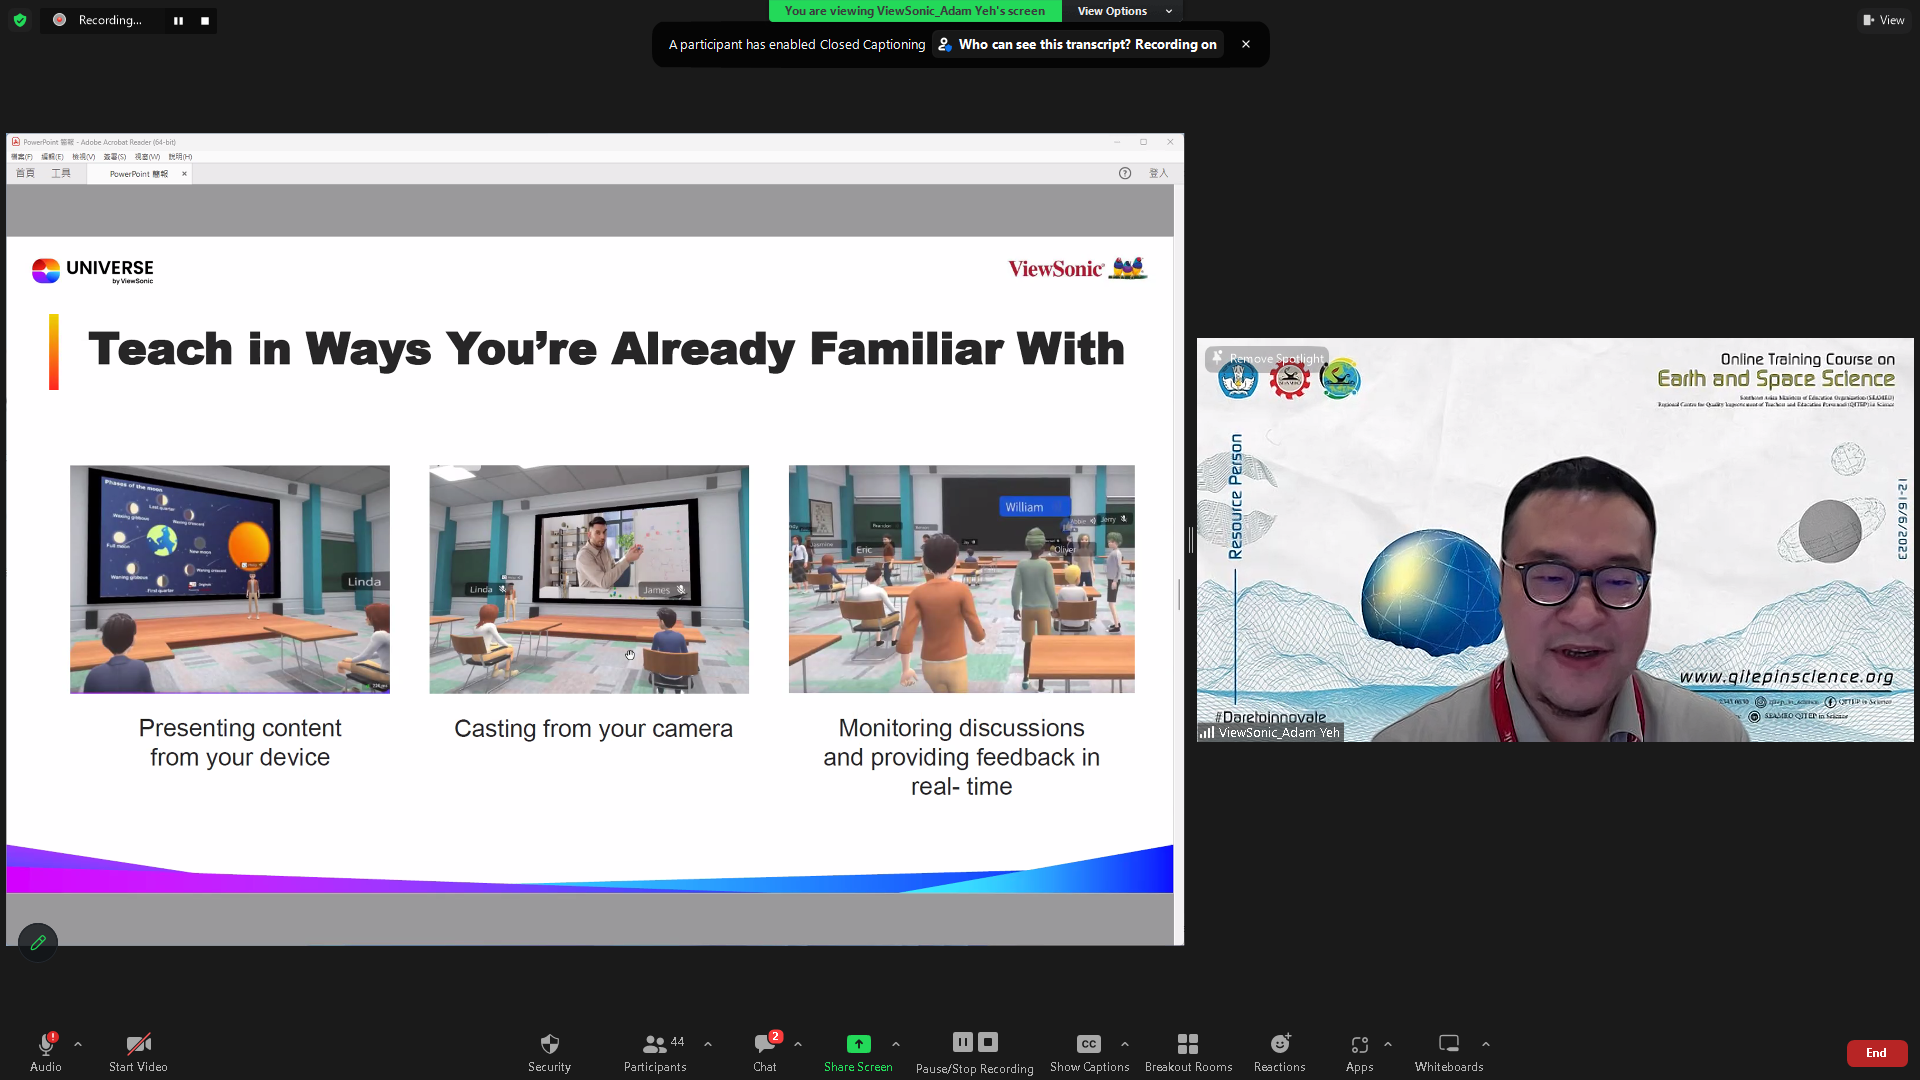The height and width of the screenshot is (1080, 1920).
Task: Open the View menu at top right
Action: pyautogui.click(x=1883, y=20)
